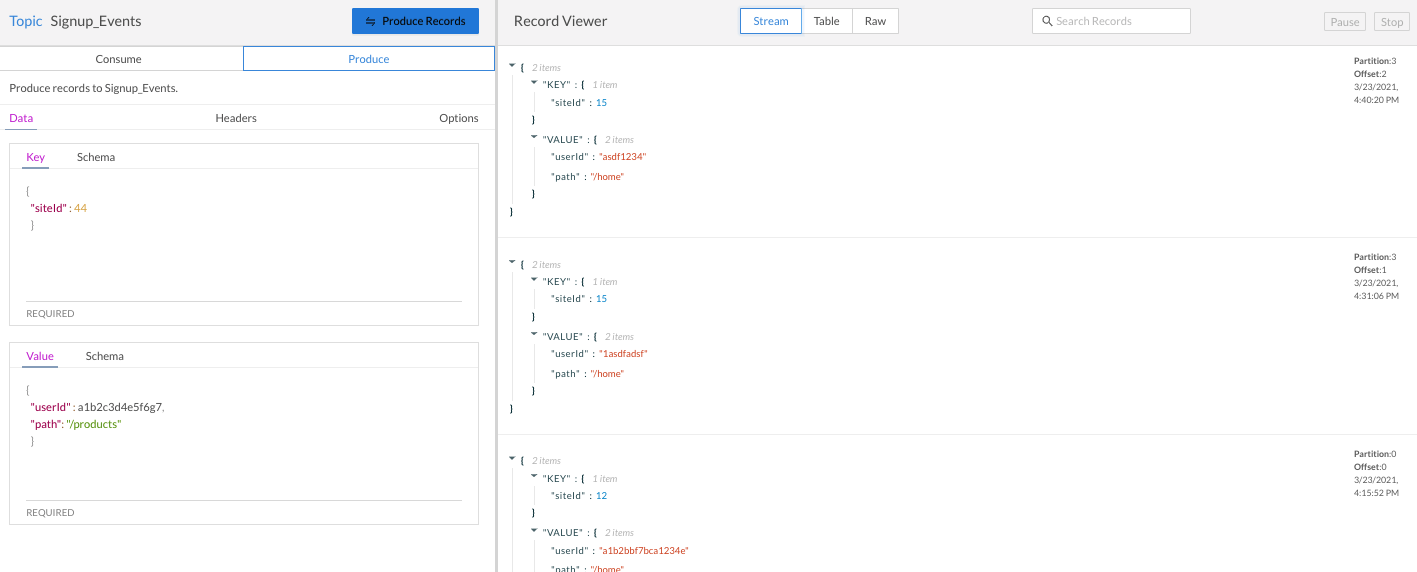Click inside the Value JSON editor area
This screenshot has width=1417, height=572.
(x=244, y=438)
